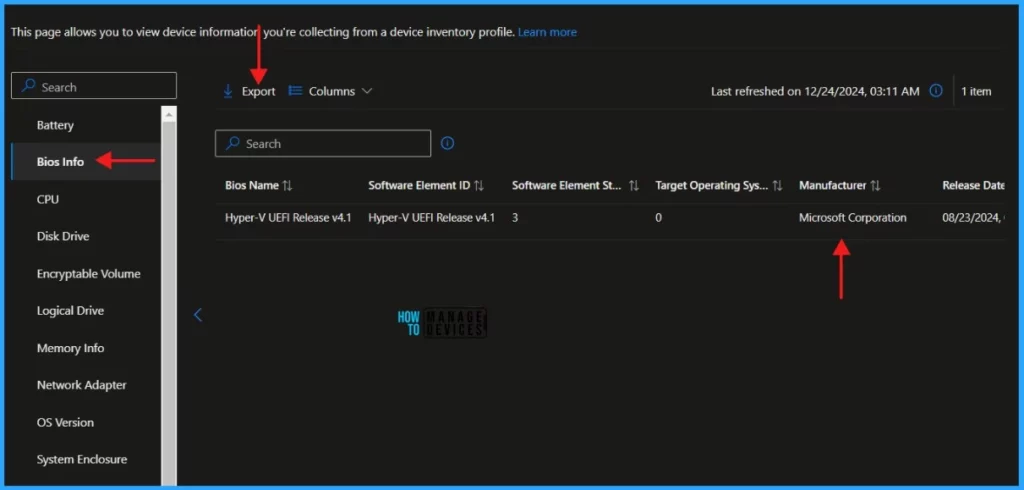
Task: Open System Enclosure category
Action: (x=82, y=459)
